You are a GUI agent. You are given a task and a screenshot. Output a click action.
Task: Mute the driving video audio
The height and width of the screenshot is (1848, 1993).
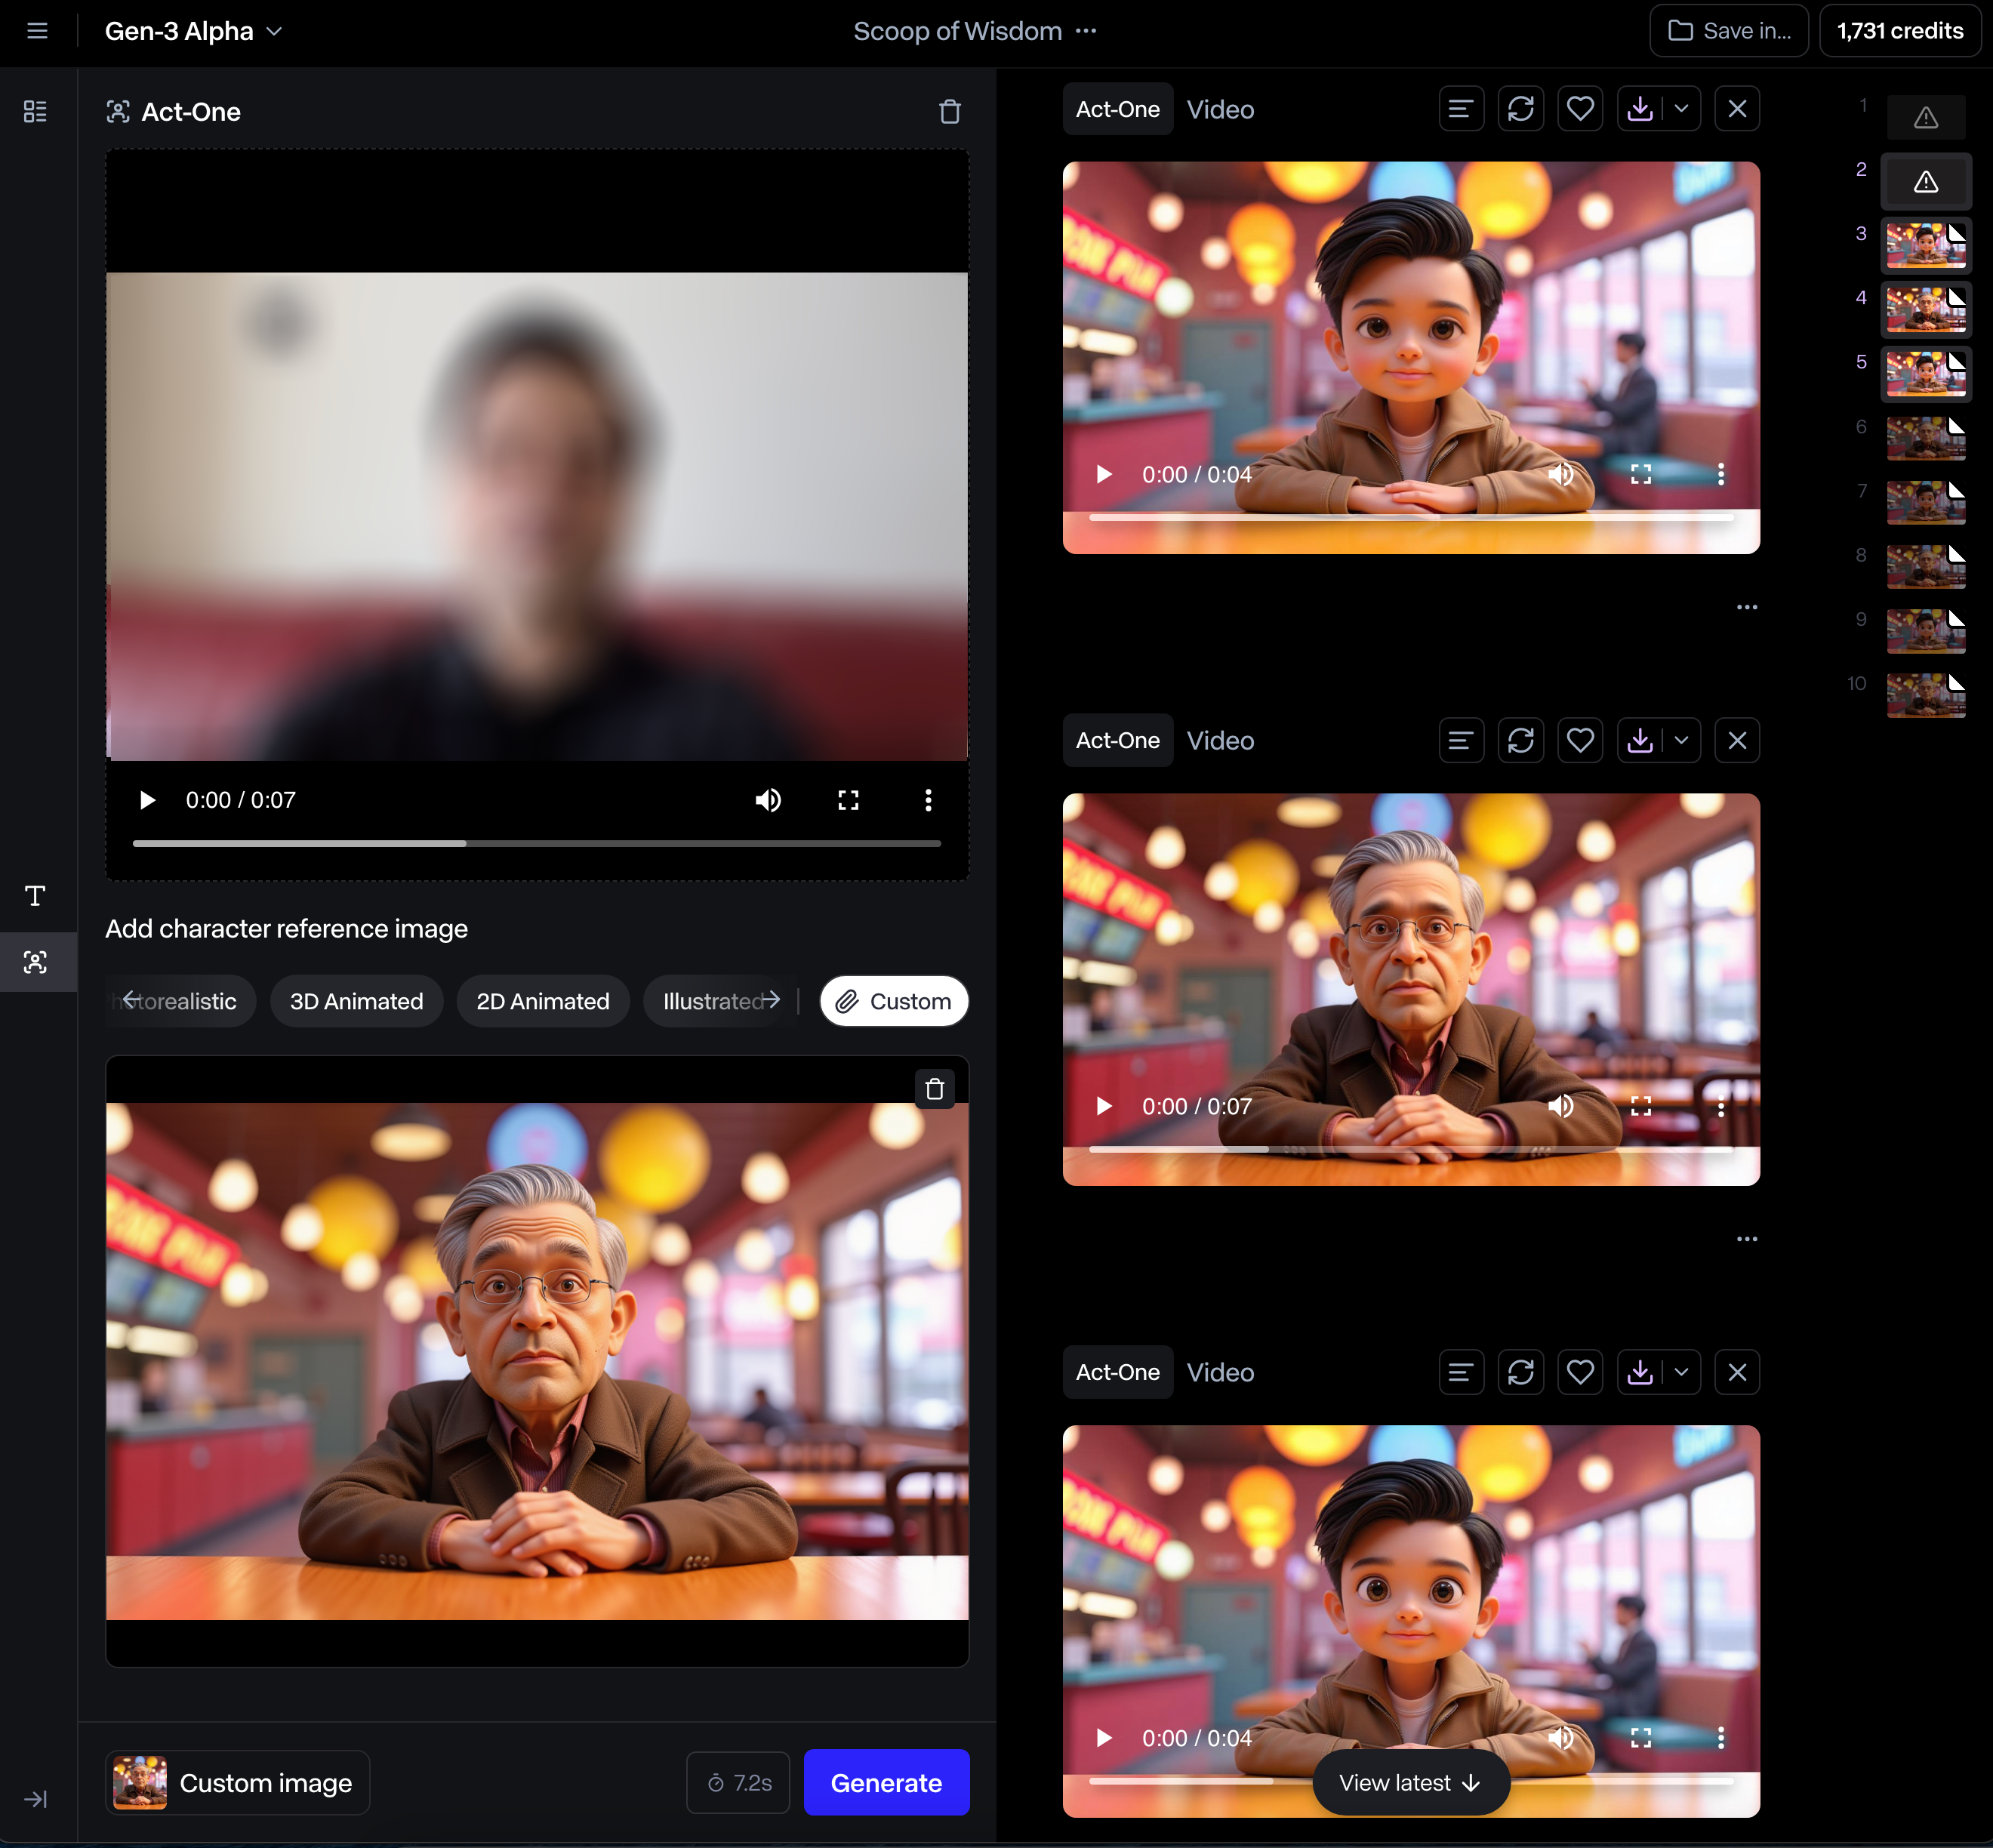pos(768,800)
